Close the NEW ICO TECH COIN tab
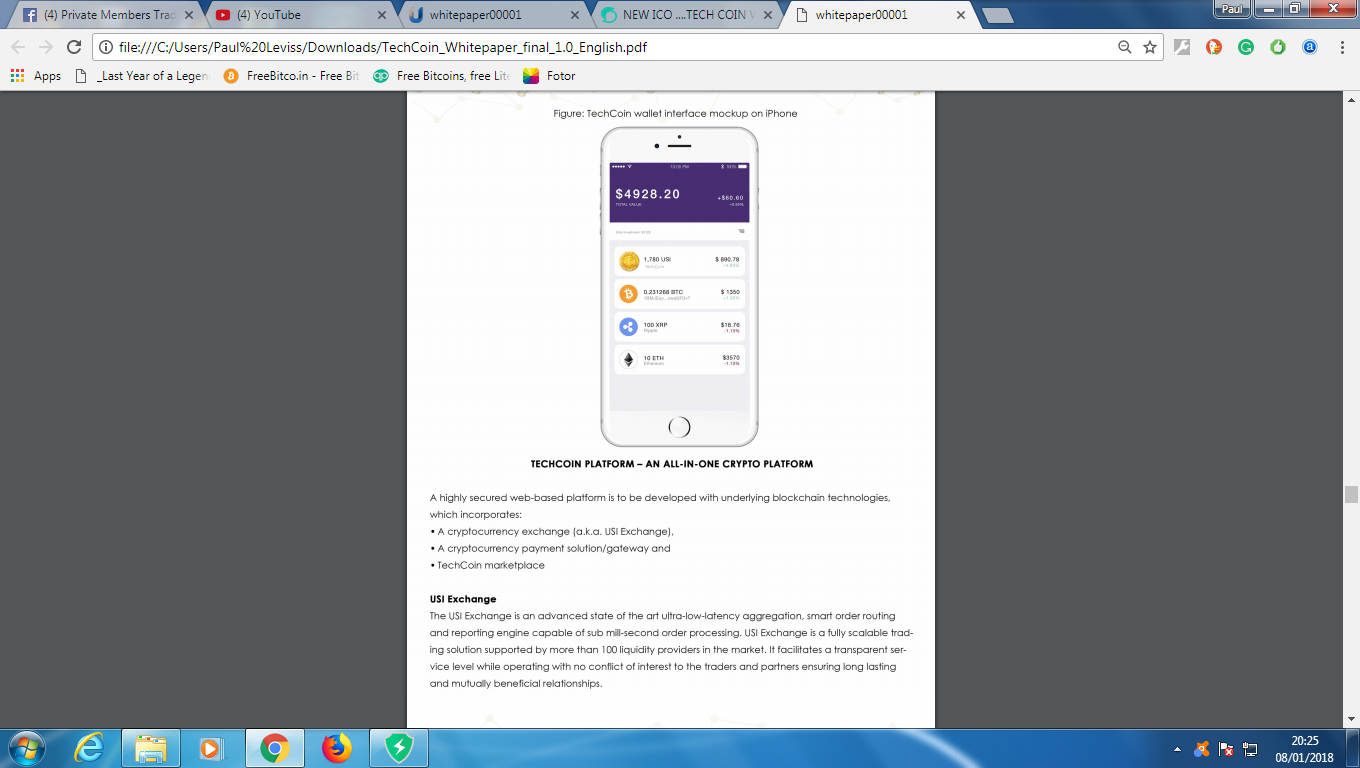Screen dimensions: 1360x768 point(768,15)
